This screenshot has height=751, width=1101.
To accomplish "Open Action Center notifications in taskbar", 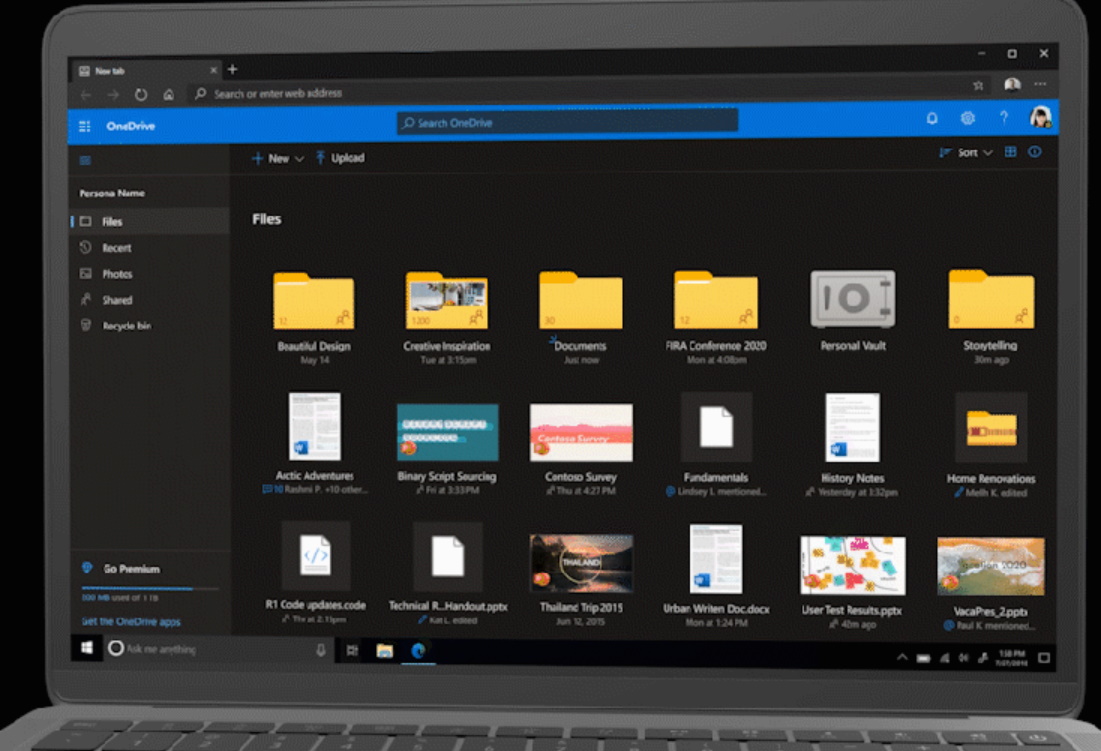I will pos(1044,658).
